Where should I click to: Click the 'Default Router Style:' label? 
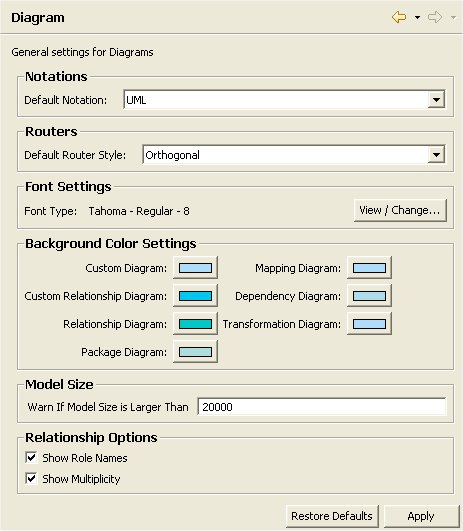point(75,155)
